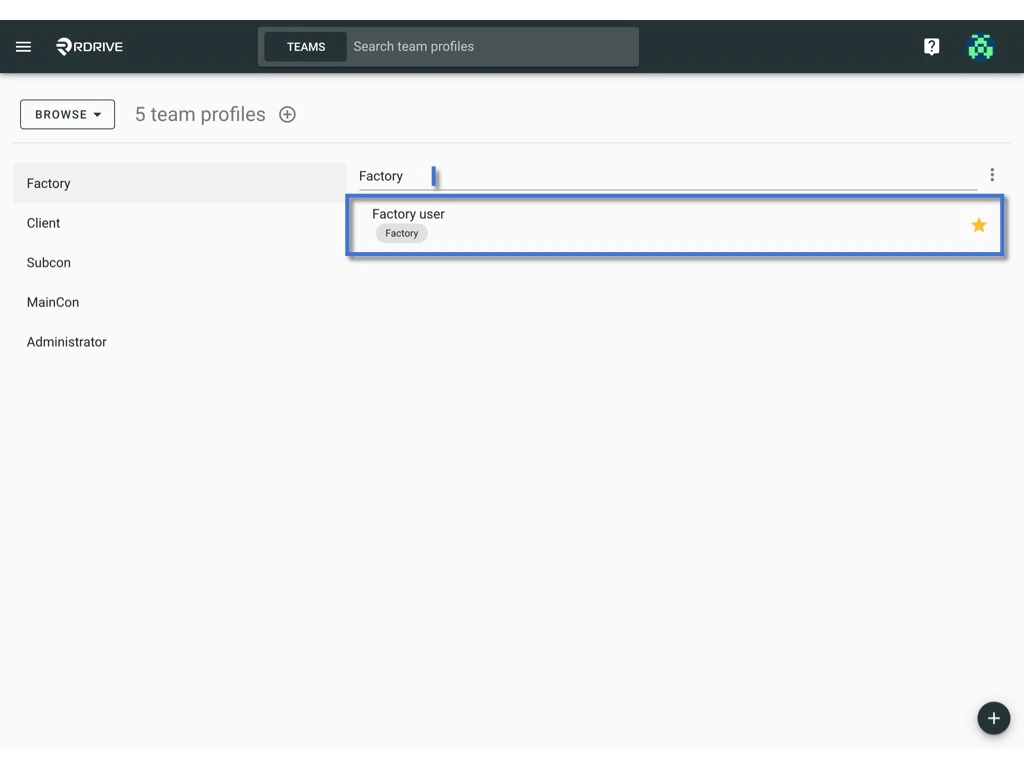Click the floating plus action button

(993, 718)
